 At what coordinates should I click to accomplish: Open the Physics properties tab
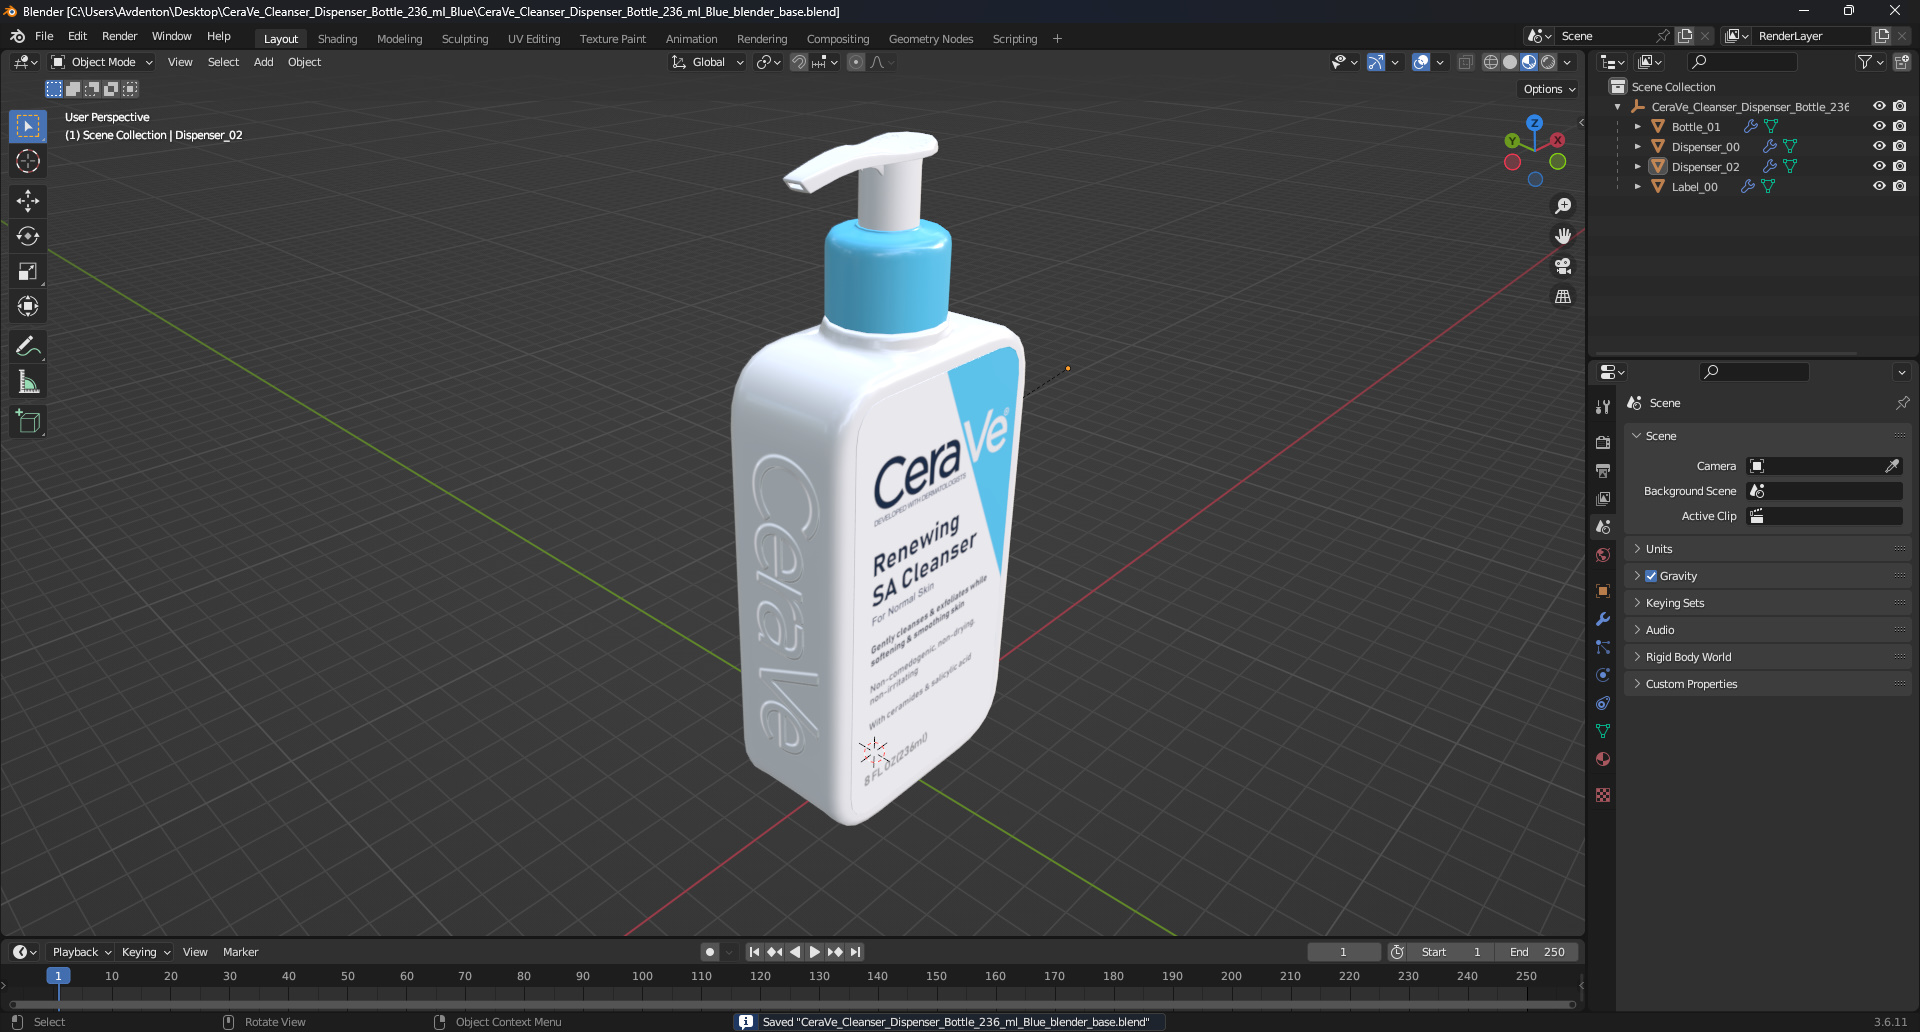(1603, 675)
